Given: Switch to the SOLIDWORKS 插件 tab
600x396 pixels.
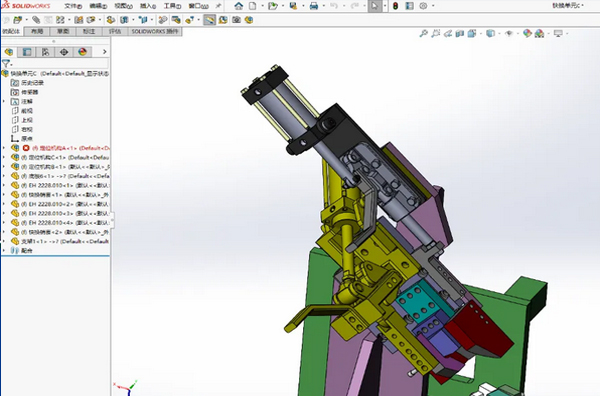Looking at the screenshot, I should 155,31.
